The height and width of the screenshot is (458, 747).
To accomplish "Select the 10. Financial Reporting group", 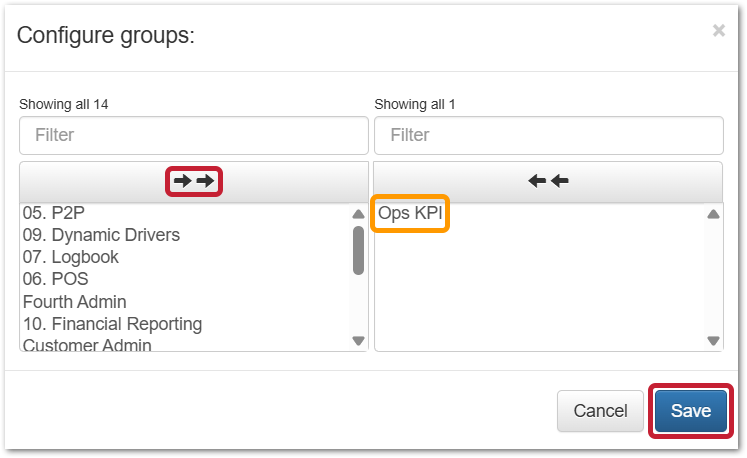I will (x=112, y=324).
